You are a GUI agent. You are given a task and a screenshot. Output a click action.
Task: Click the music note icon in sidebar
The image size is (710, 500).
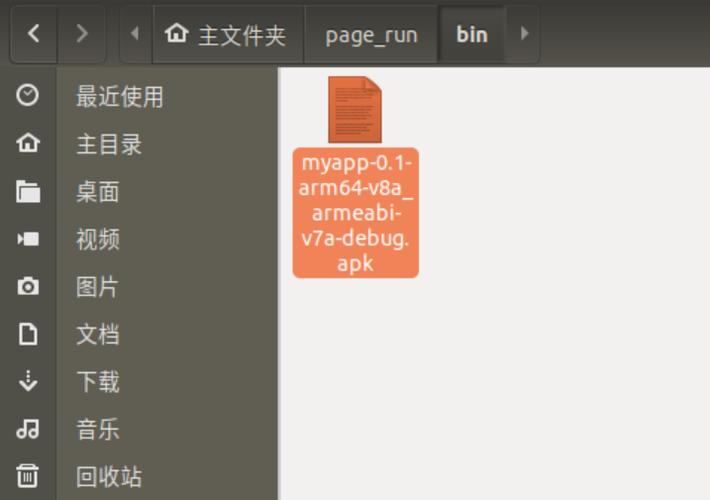point(28,428)
